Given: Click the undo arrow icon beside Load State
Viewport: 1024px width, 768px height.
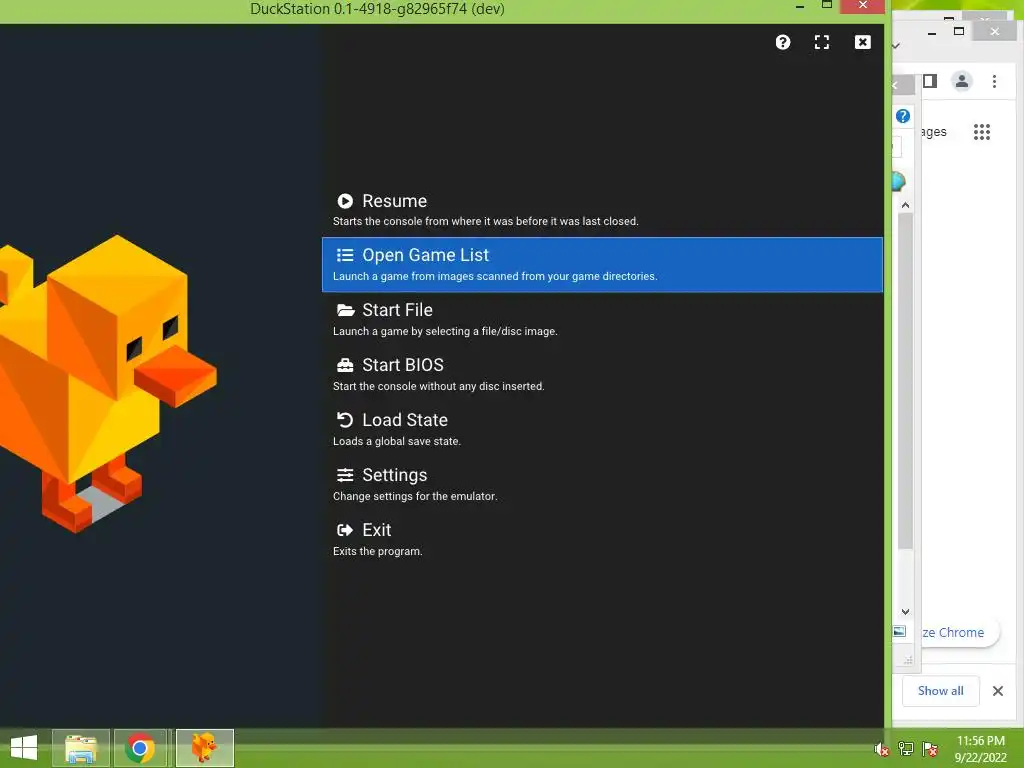Looking at the screenshot, I should tap(345, 420).
